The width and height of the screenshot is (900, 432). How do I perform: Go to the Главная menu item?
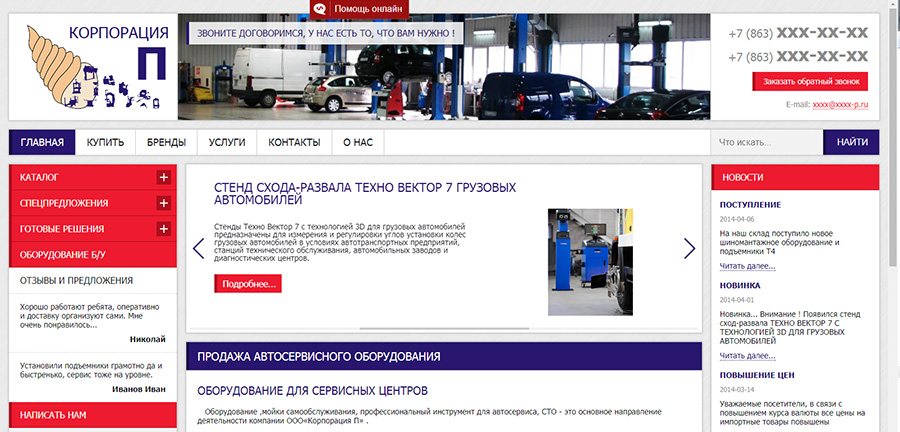[x=42, y=142]
